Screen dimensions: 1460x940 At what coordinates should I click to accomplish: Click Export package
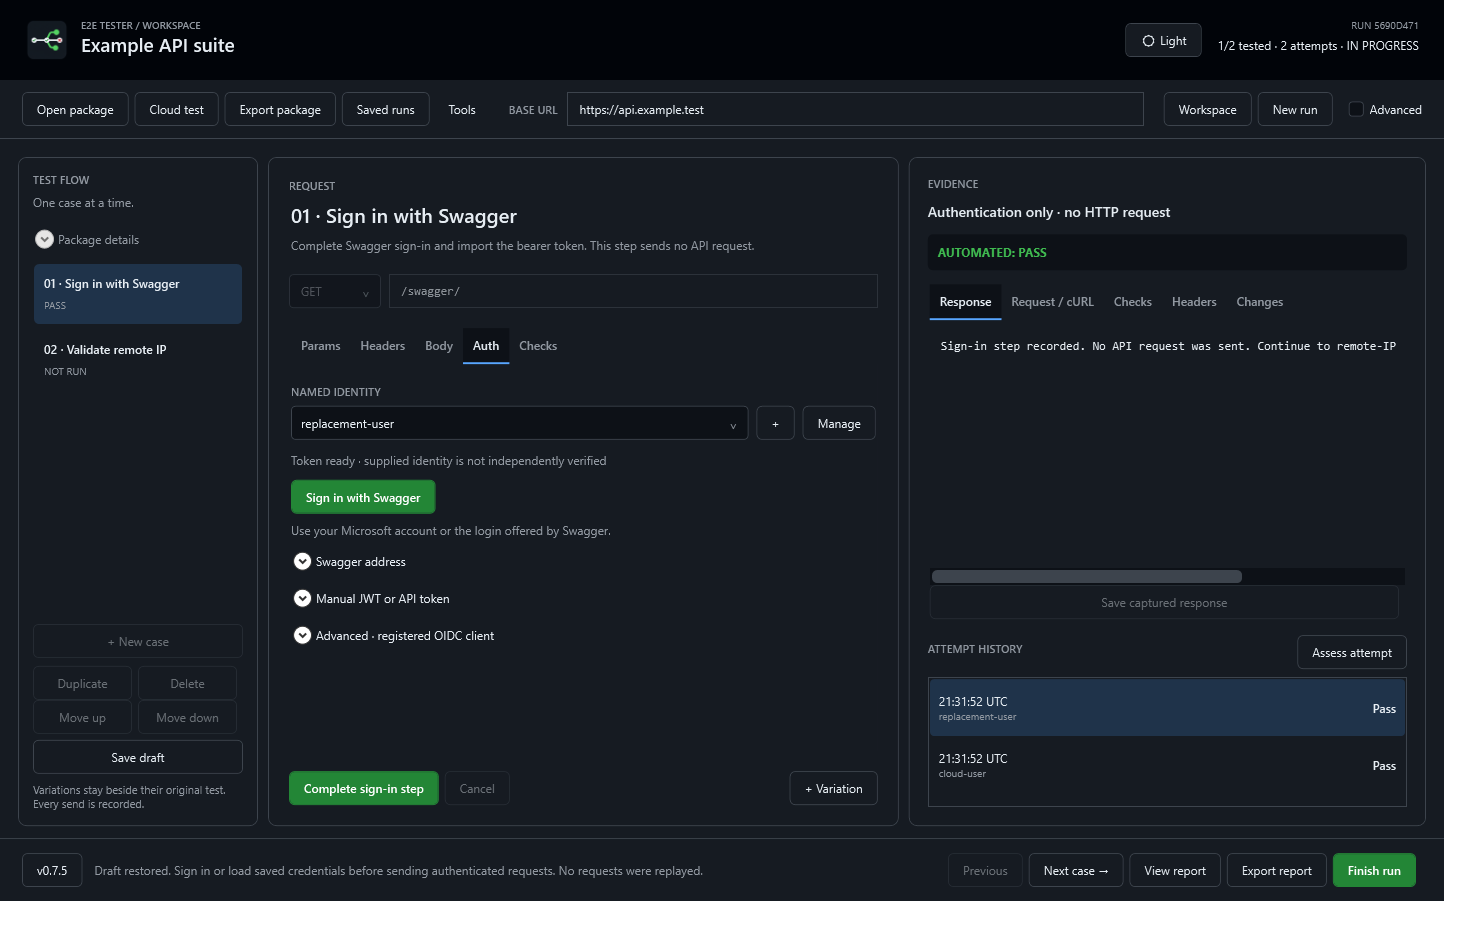point(280,110)
